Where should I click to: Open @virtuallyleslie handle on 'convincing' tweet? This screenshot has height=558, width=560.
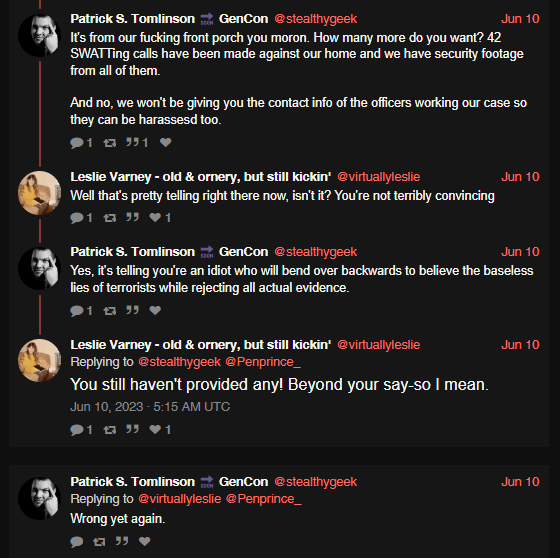tap(379, 176)
